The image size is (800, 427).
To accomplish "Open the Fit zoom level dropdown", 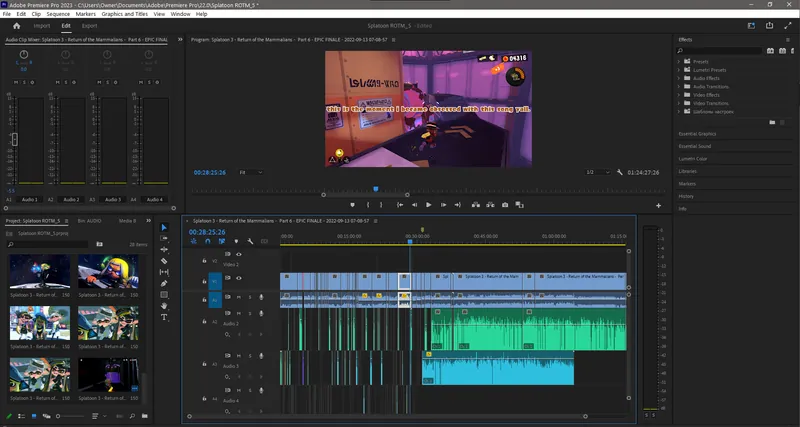I will coord(251,172).
